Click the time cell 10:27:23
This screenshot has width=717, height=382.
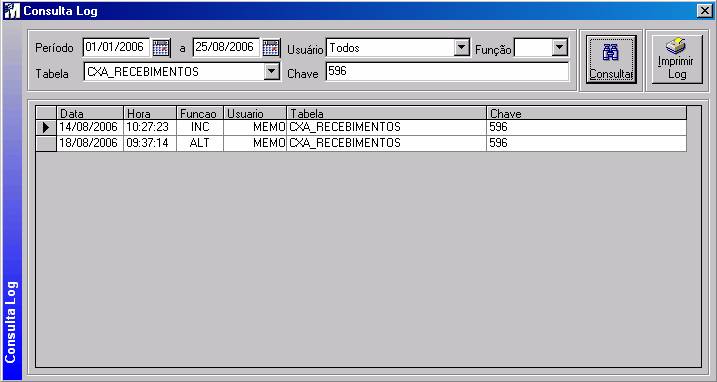point(150,127)
